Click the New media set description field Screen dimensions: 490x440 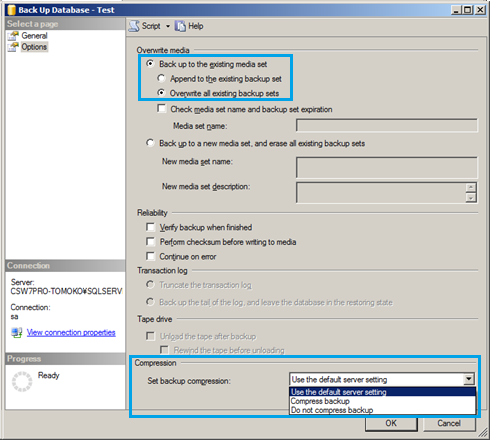[x=381, y=193]
